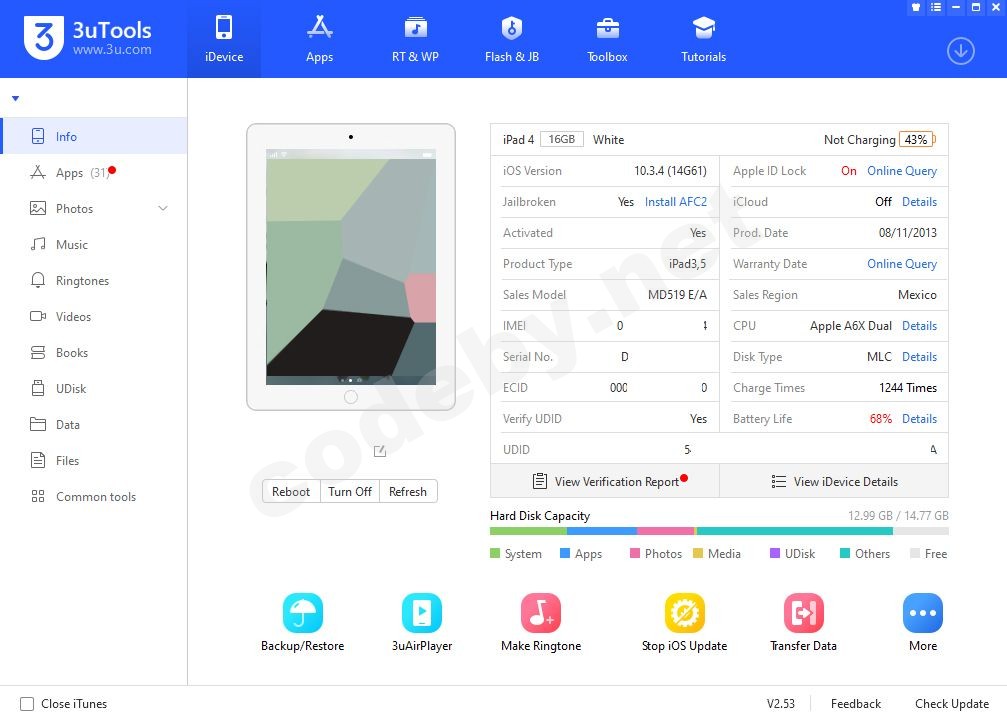Select Info in the sidebar
Image resolution: width=1007 pixels, height=720 pixels.
point(94,136)
